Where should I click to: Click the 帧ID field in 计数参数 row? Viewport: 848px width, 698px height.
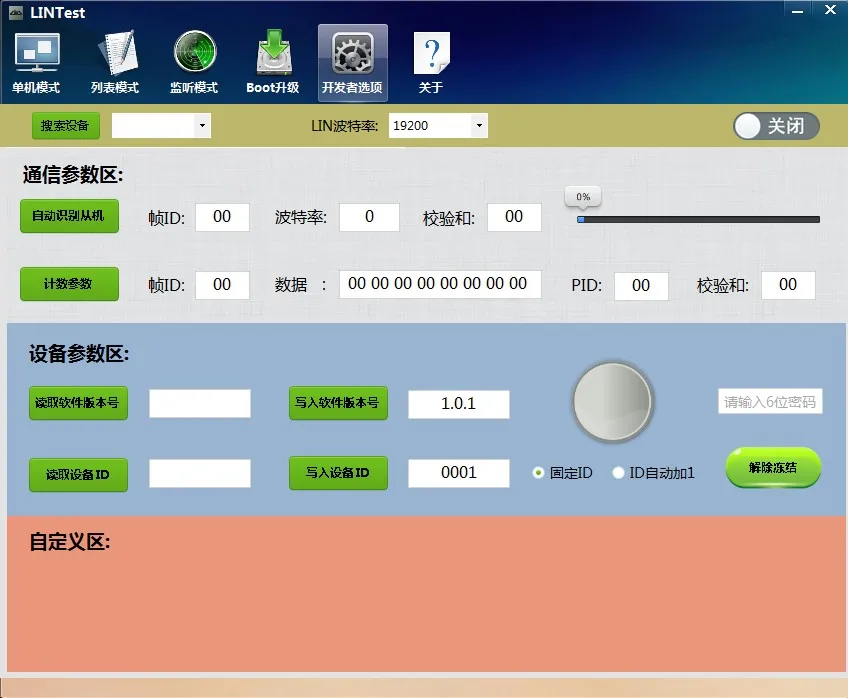pyautogui.click(x=222, y=285)
